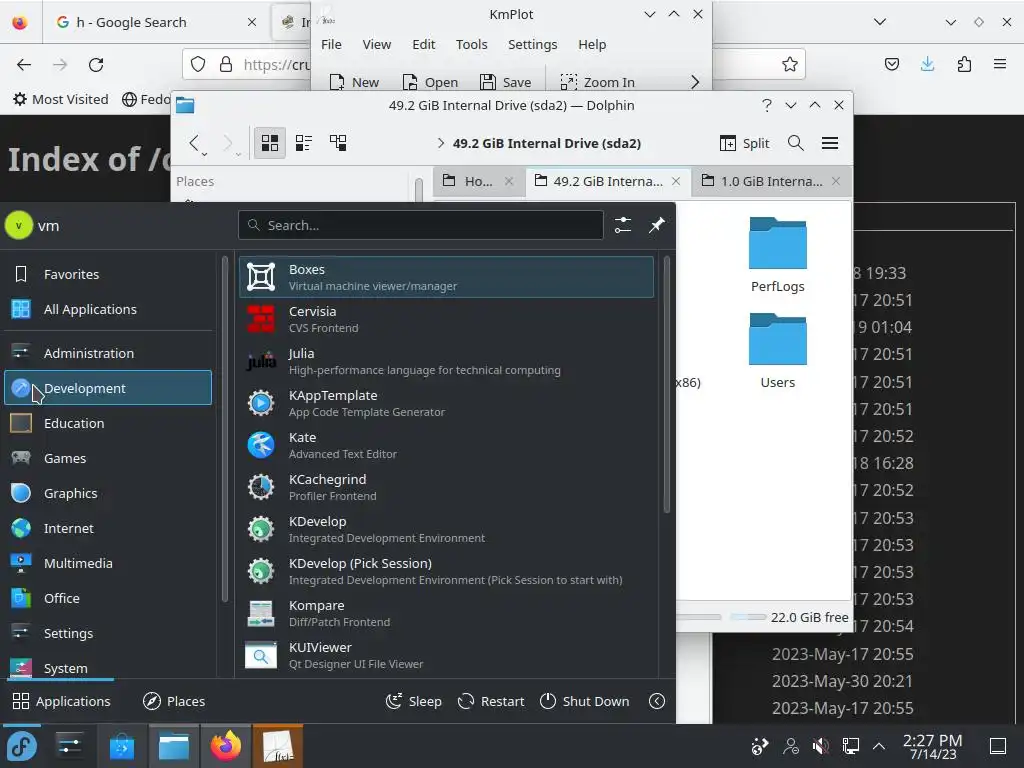Open the Internet category

click(x=108, y=528)
